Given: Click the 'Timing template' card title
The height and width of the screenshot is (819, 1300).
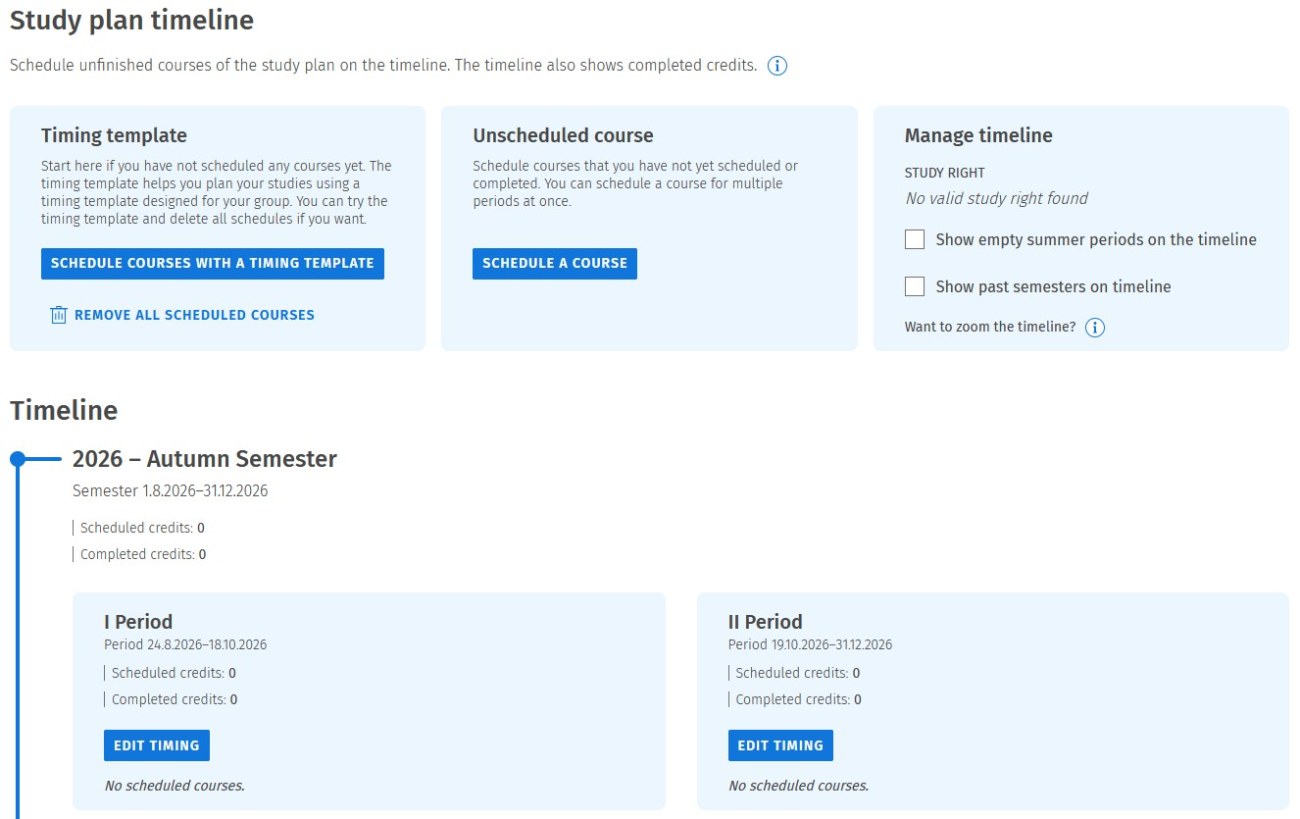Looking at the screenshot, I should (x=114, y=136).
